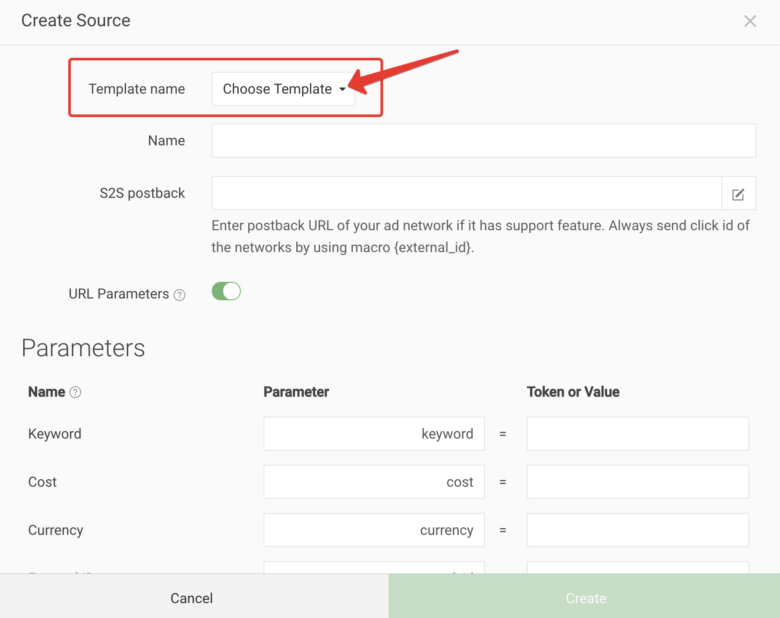Click the Keyword parameter field
780x618 pixels.
coord(374,434)
